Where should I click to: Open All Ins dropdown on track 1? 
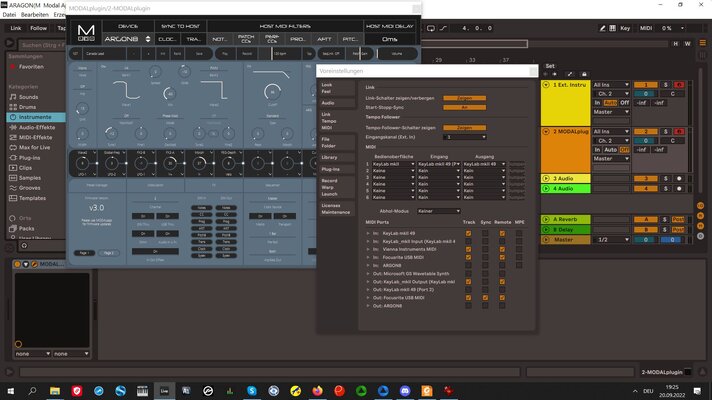pos(611,85)
